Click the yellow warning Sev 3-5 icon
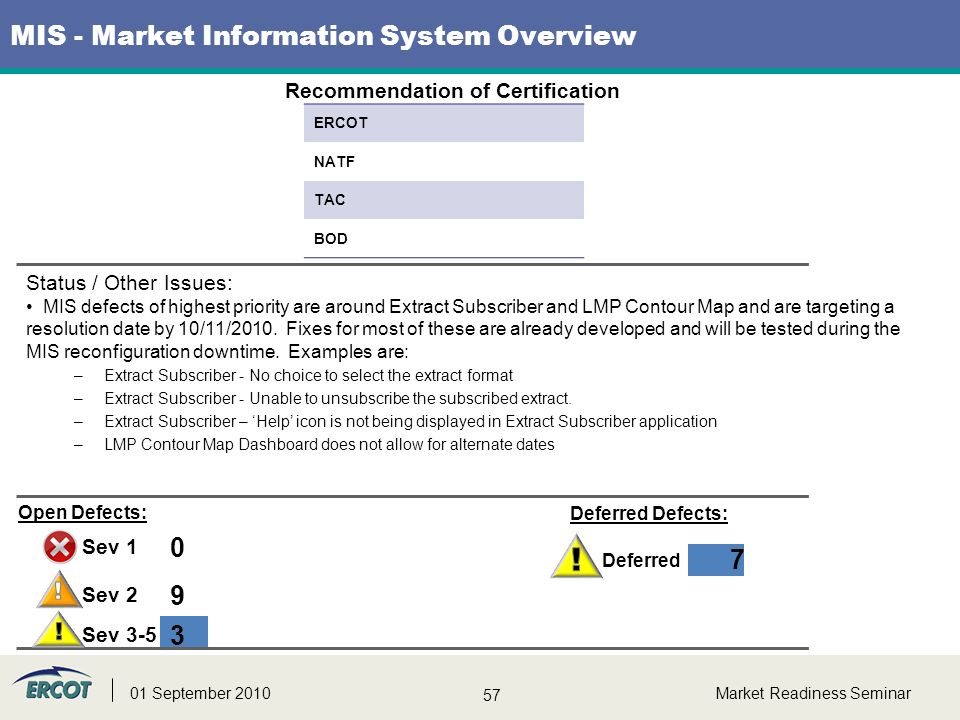Screen dimensions: 960x720 [58, 629]
